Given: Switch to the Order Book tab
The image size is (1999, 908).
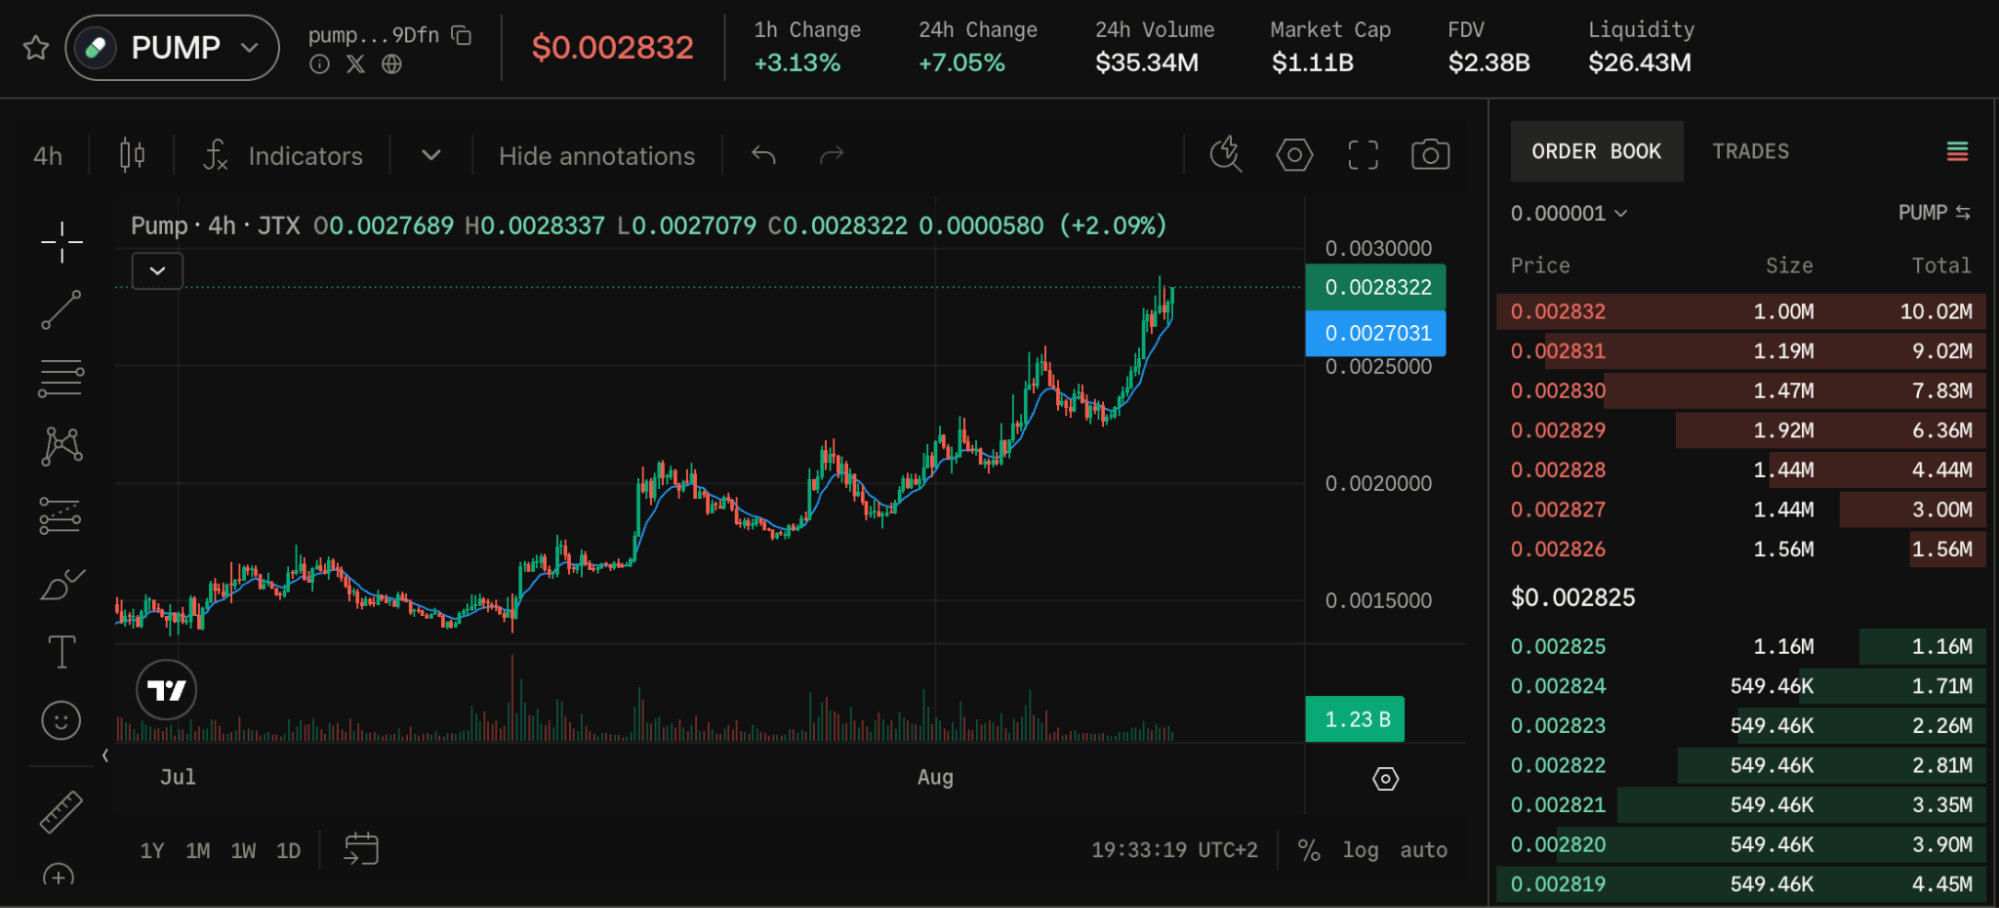Looking at the screenshot, I should 1596,151.
